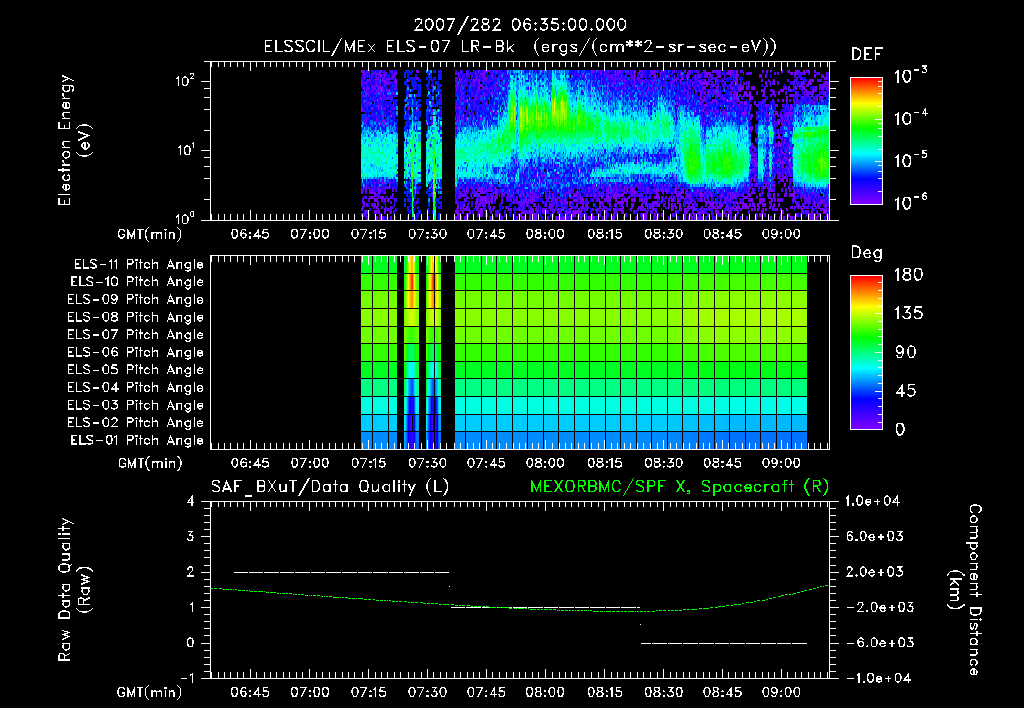Click the '90' label on the Deg colorbar
Viewport: 1024px width, 708px height.
tap(906, 353)
